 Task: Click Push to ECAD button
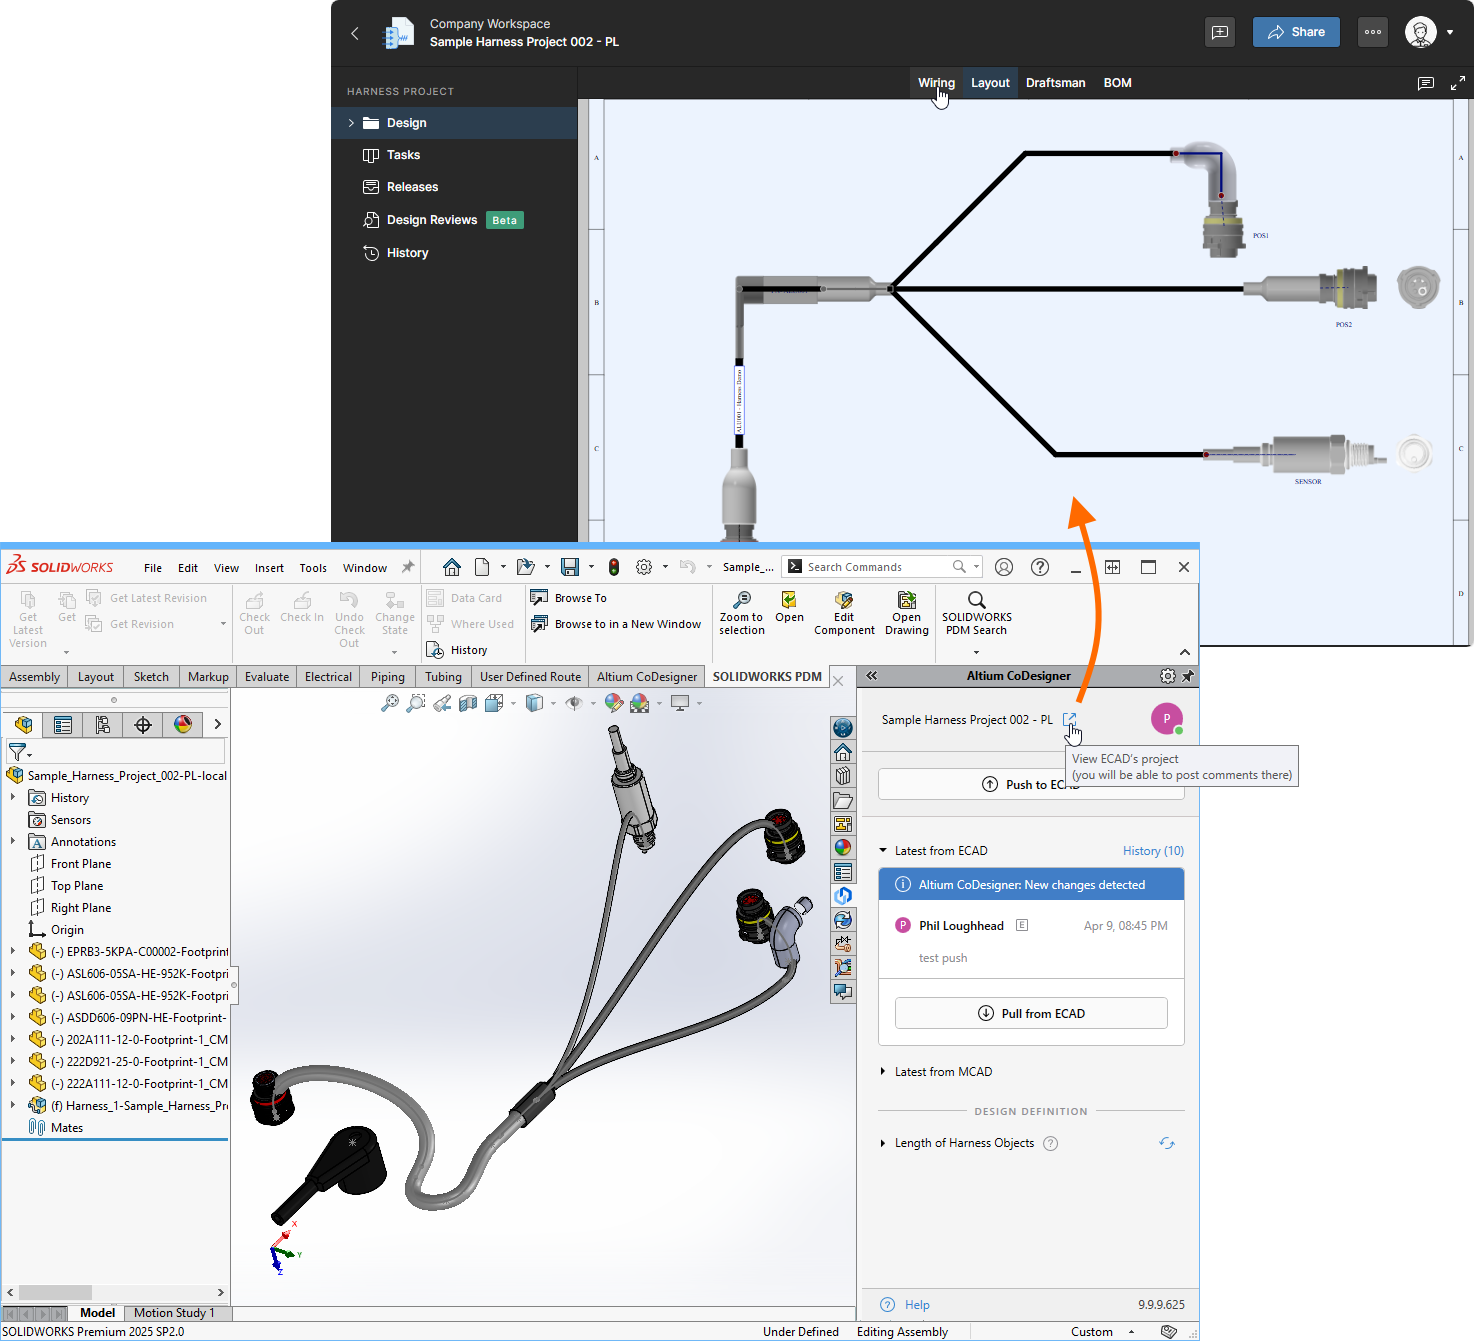1031,784
